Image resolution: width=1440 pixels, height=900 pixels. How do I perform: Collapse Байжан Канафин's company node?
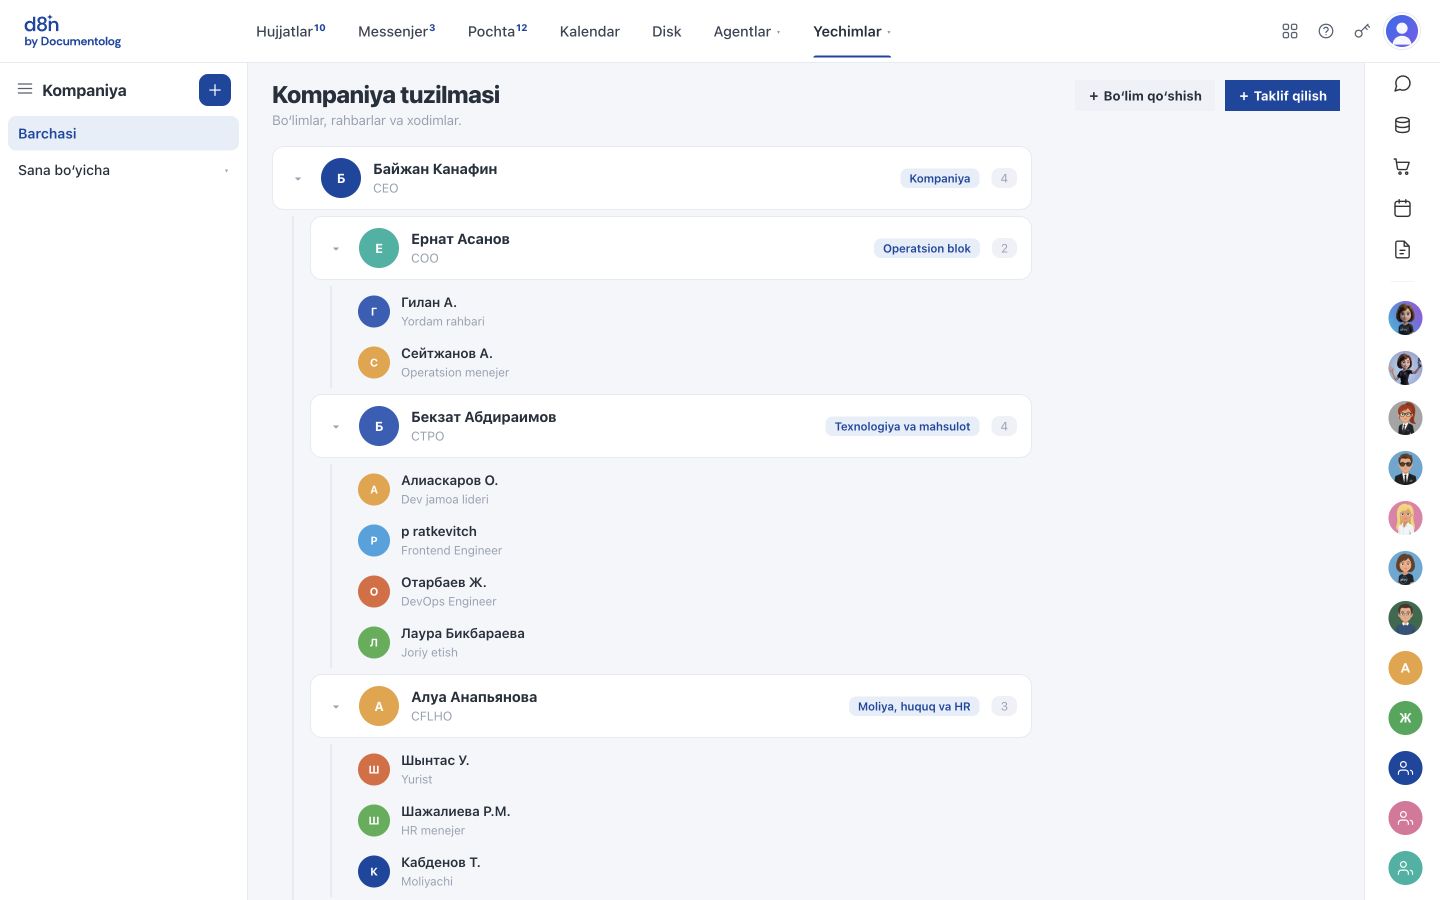pyautogui.click(x=298, y=179)
